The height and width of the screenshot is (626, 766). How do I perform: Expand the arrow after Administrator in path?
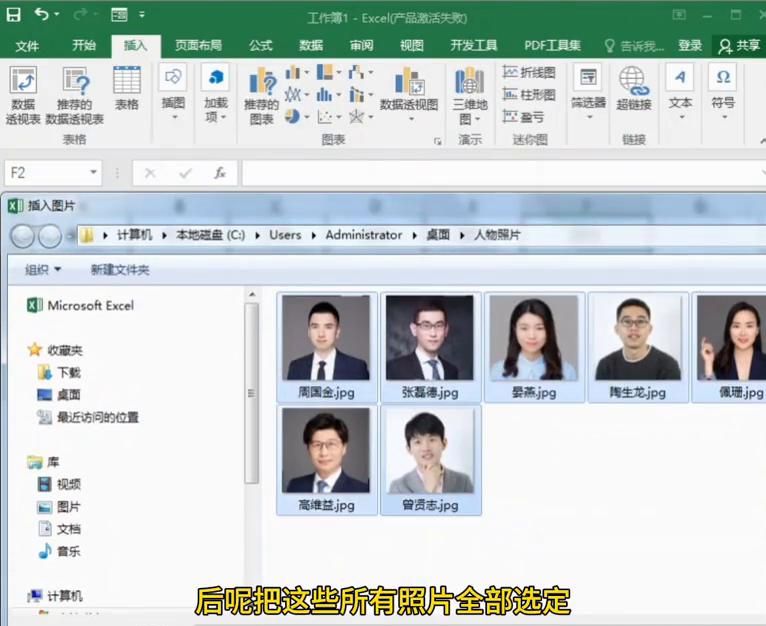(414, 236)
